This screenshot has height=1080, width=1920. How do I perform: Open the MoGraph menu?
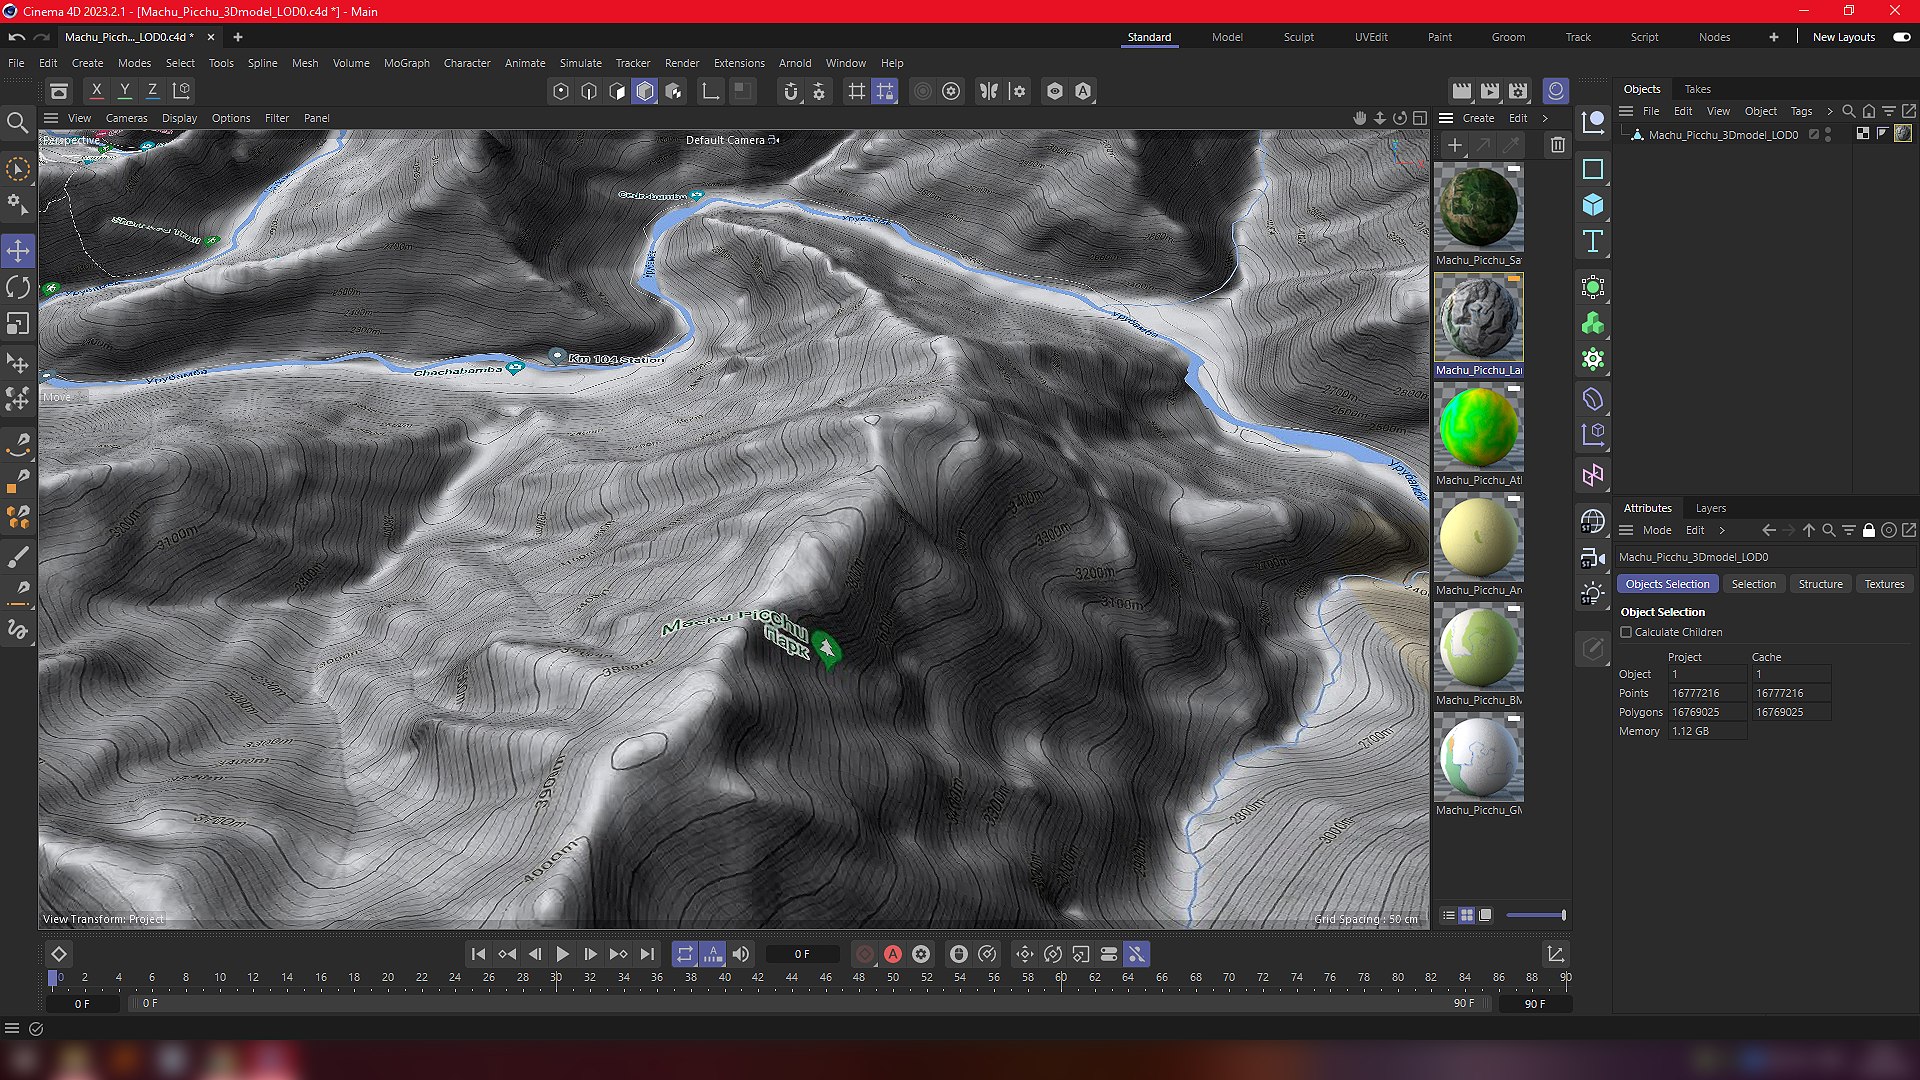(406, 63)
